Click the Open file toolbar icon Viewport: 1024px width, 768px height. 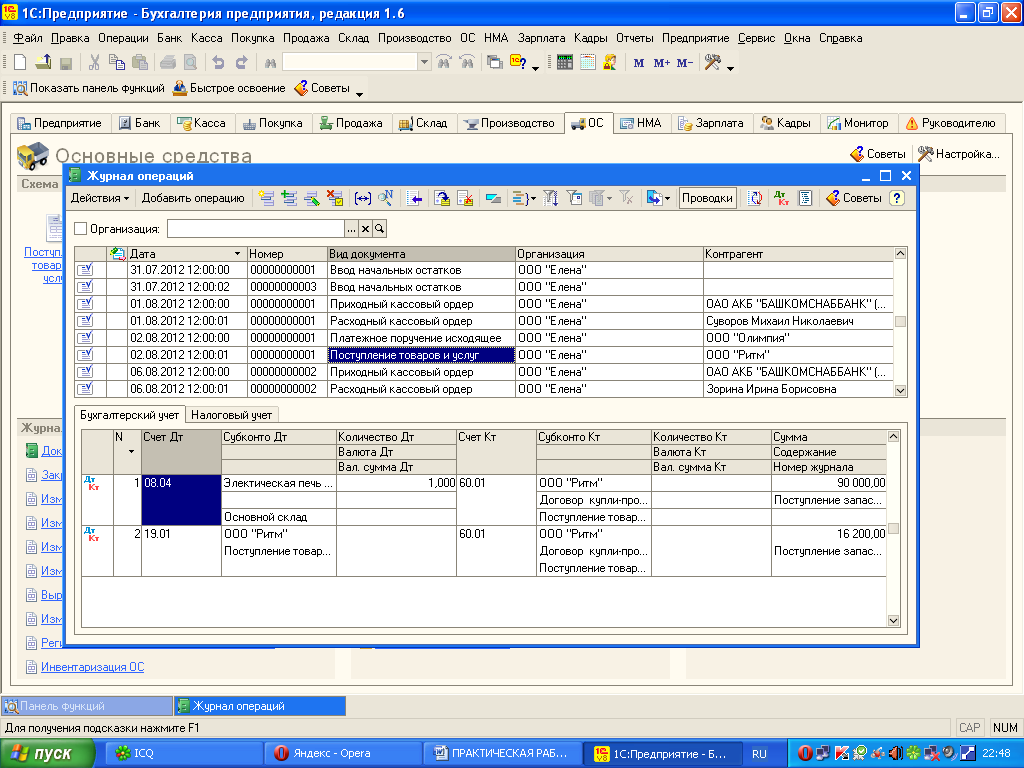pos(43,63)
